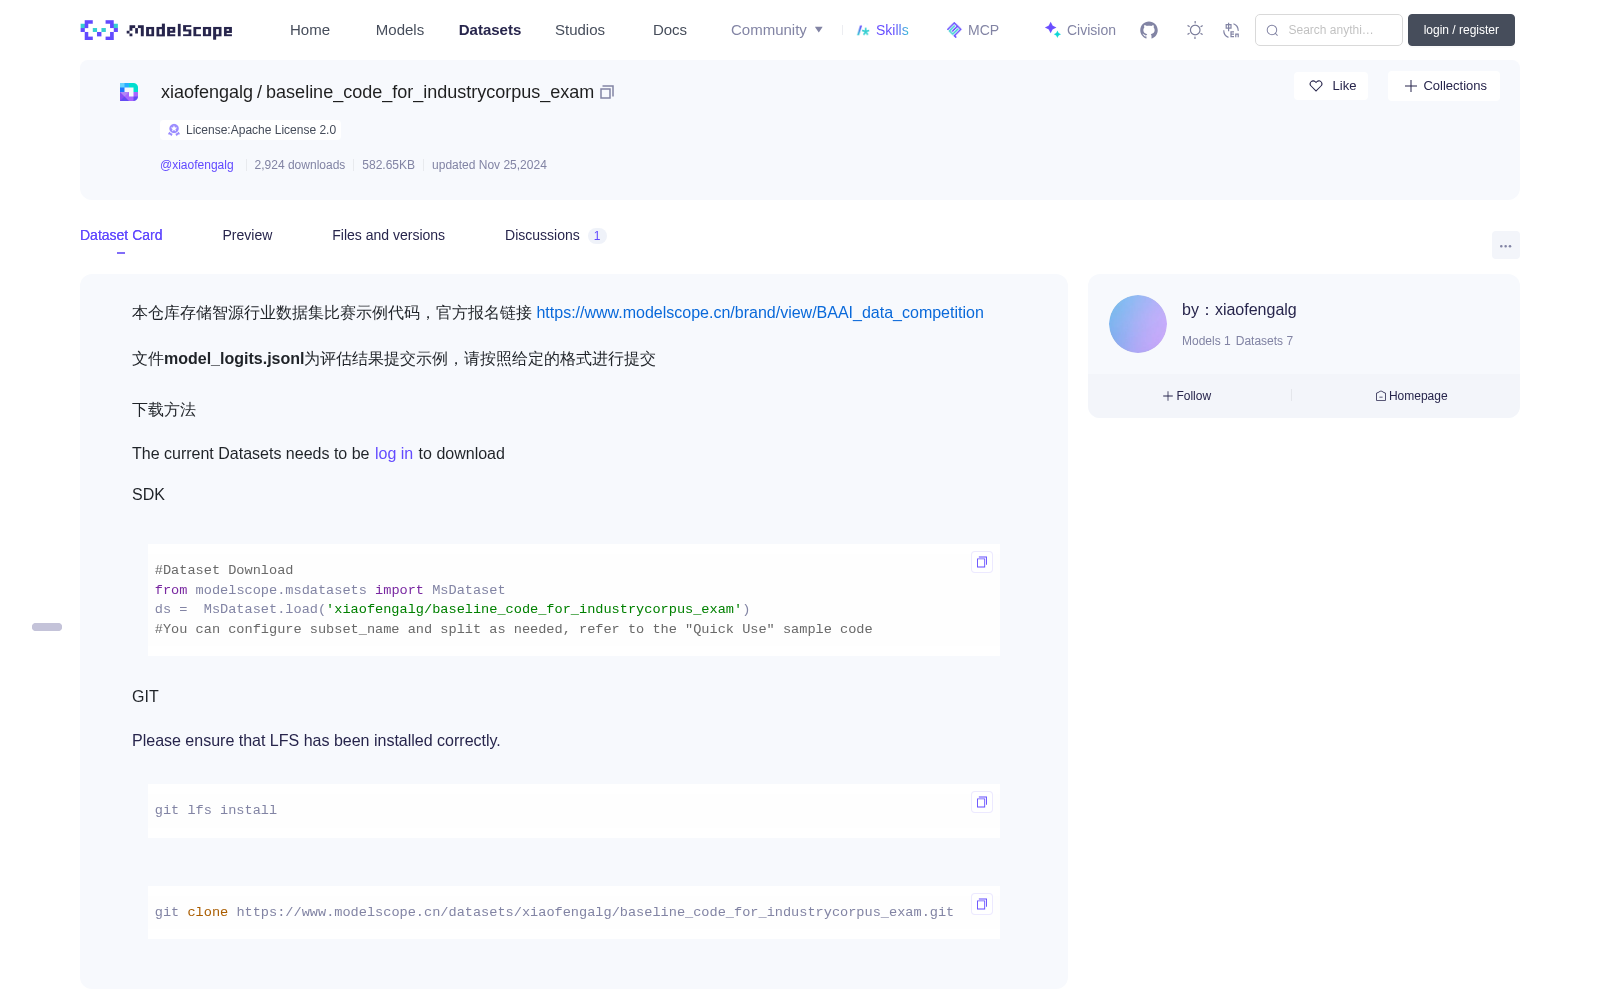Click the '2,924 downloads' text

(x=300, y=165)
